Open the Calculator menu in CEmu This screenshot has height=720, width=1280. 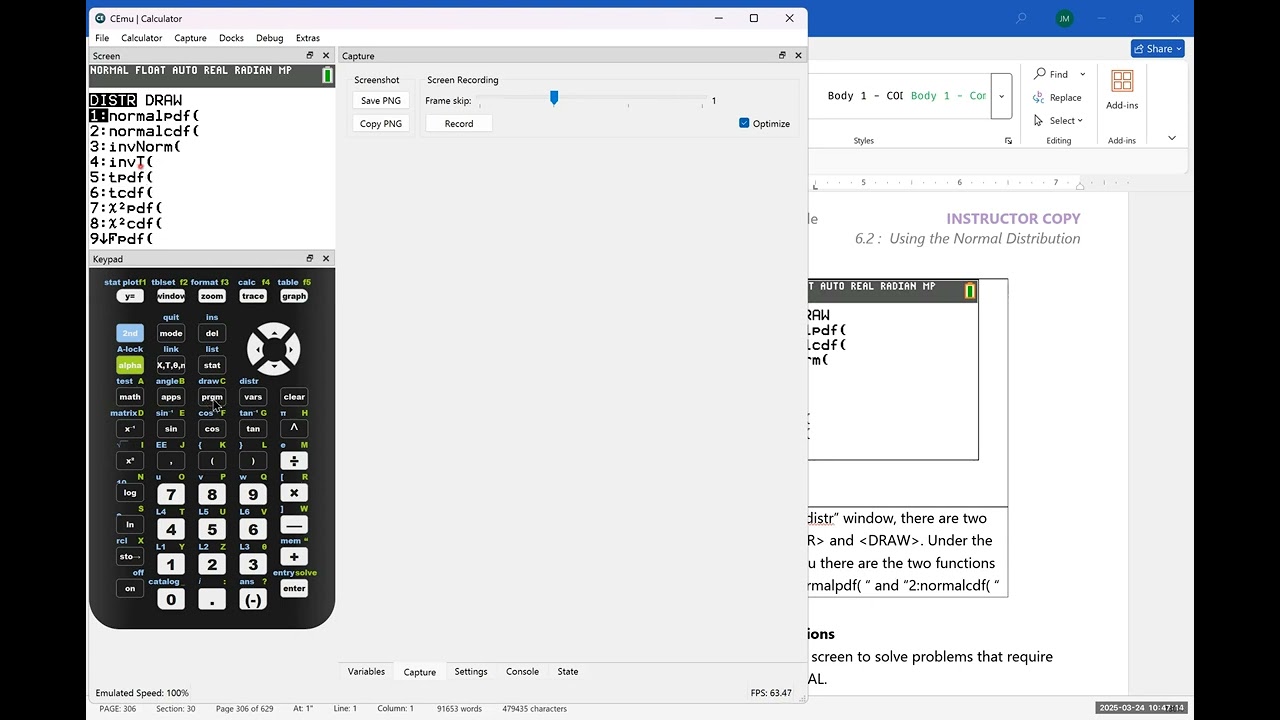click(x=142, y=38)
